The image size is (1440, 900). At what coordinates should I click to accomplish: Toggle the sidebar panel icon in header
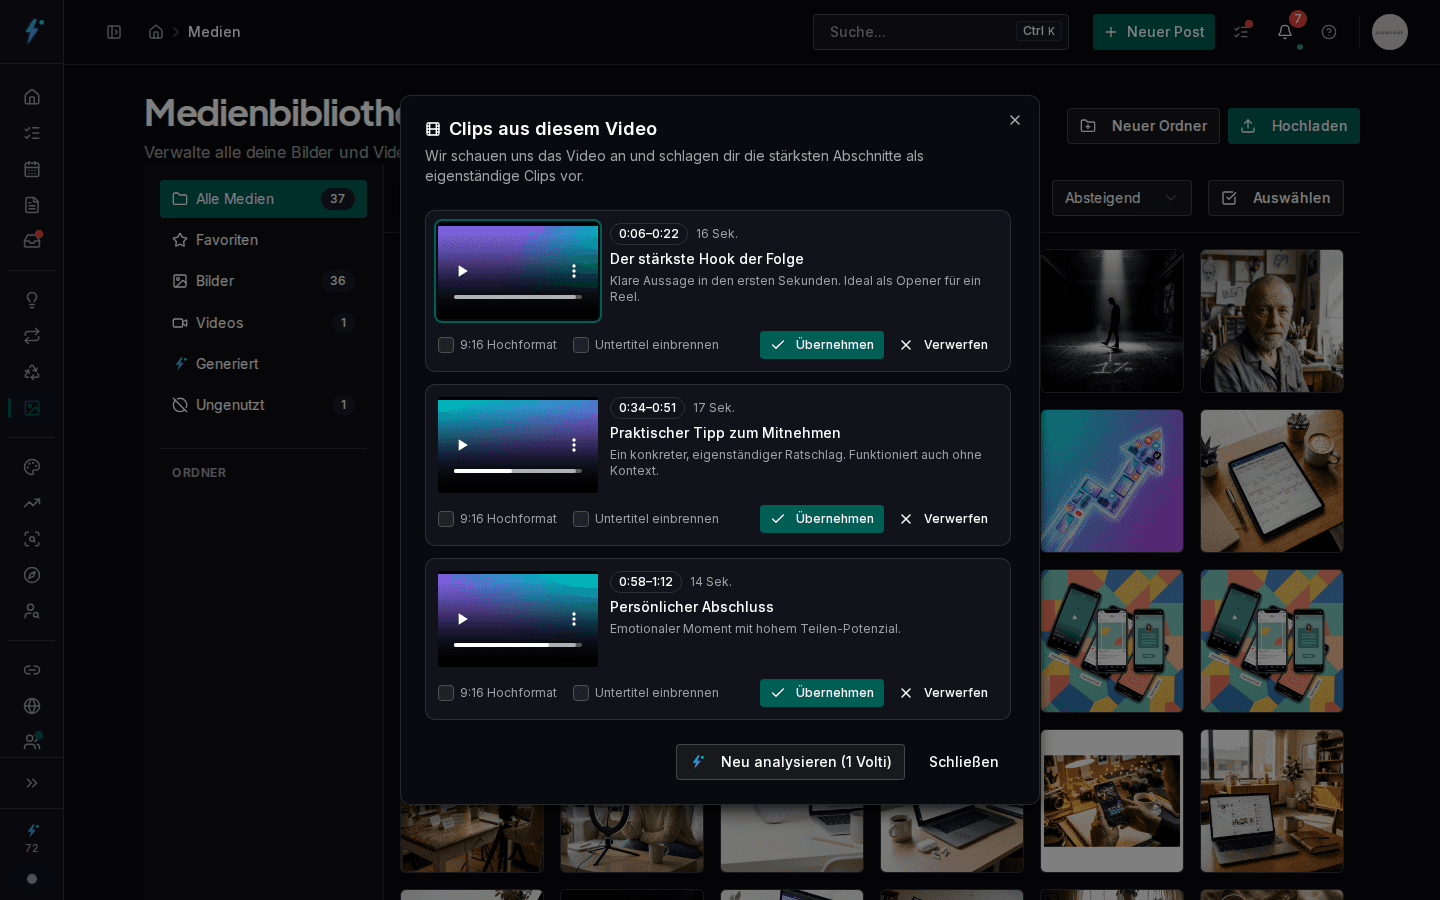[x=114, y=32]
